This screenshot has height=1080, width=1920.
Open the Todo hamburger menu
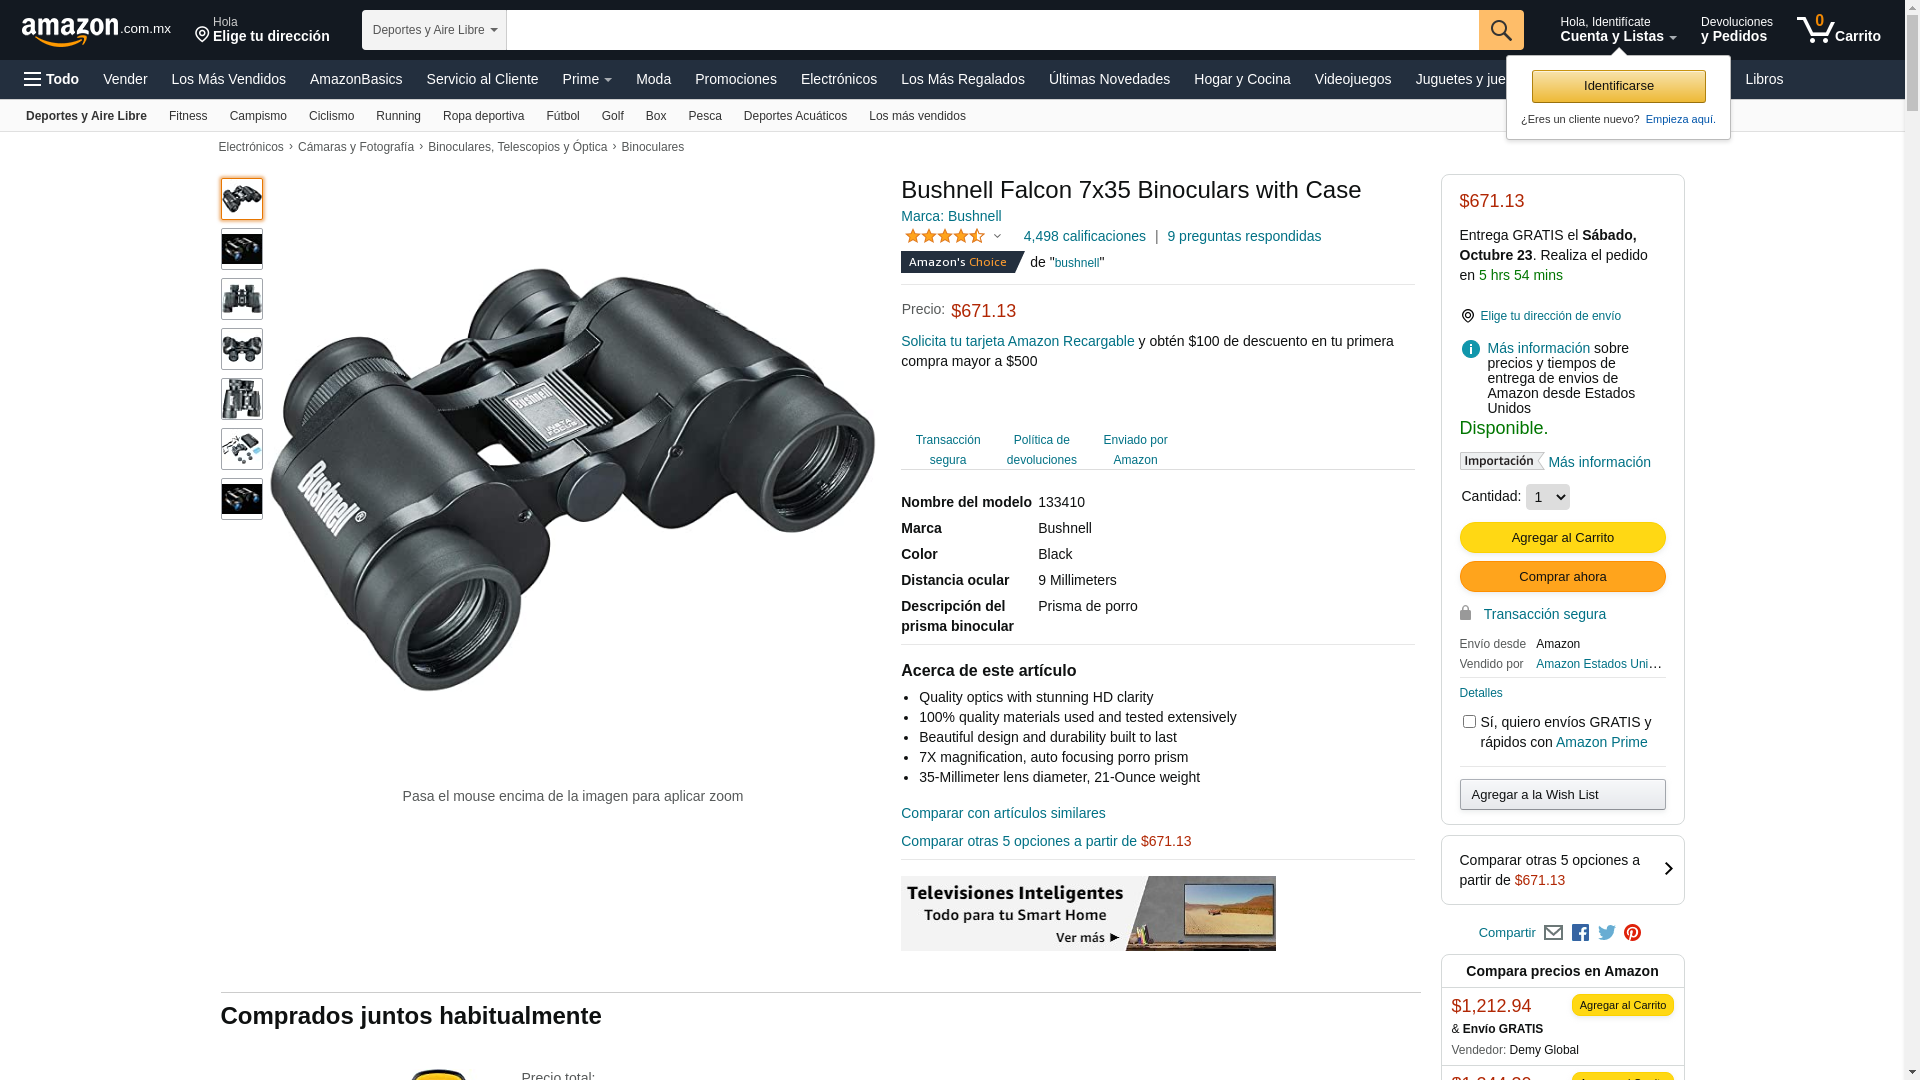[51, 79]
